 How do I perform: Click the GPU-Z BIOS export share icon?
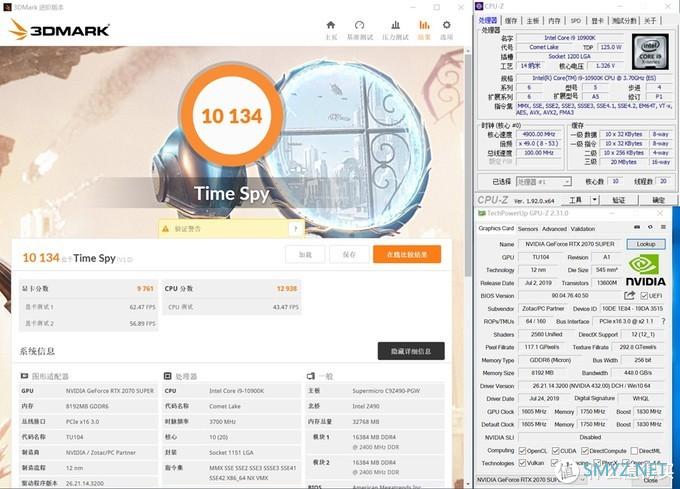[x=629, y=296]
